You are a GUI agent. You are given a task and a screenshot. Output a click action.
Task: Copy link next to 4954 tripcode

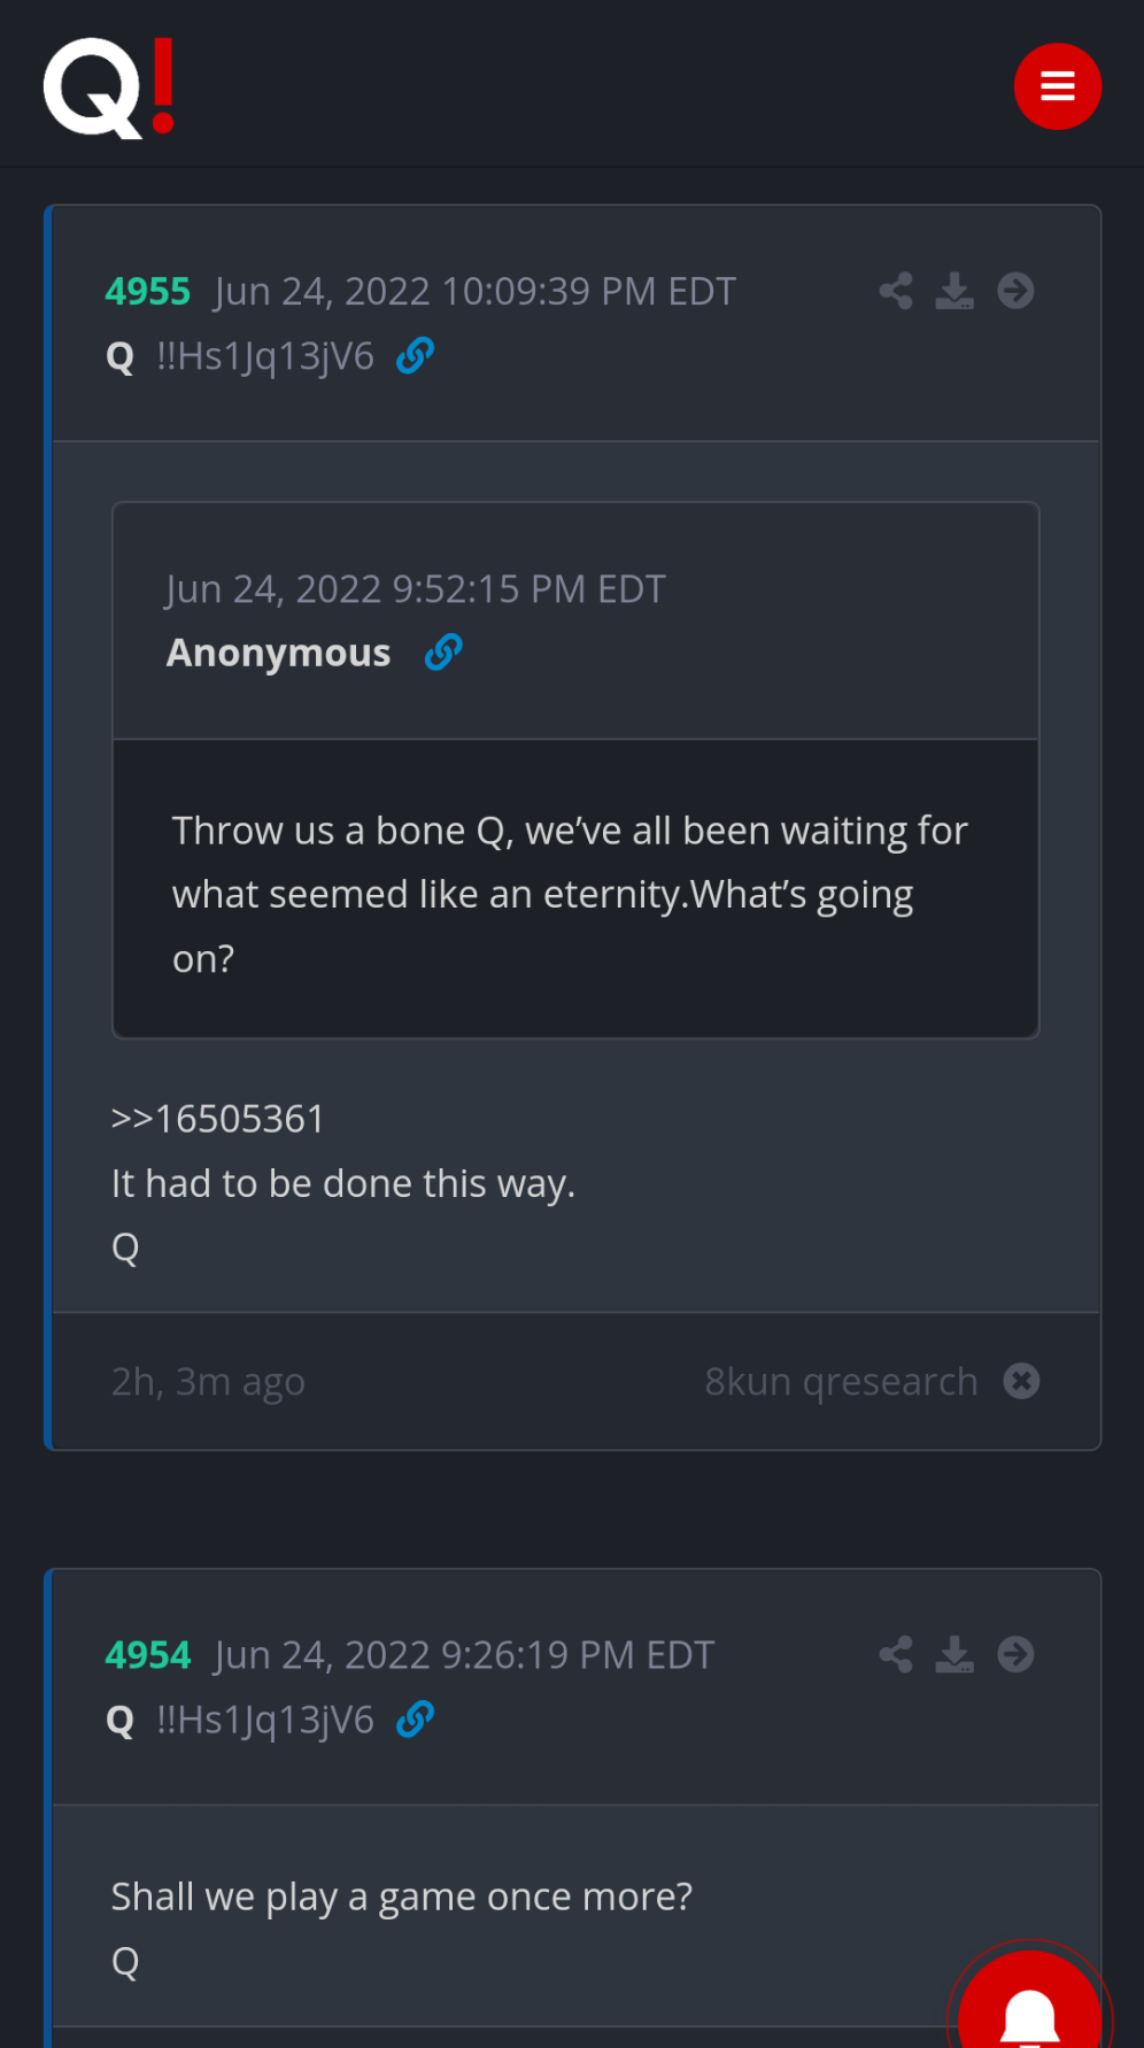point(415,1719)
